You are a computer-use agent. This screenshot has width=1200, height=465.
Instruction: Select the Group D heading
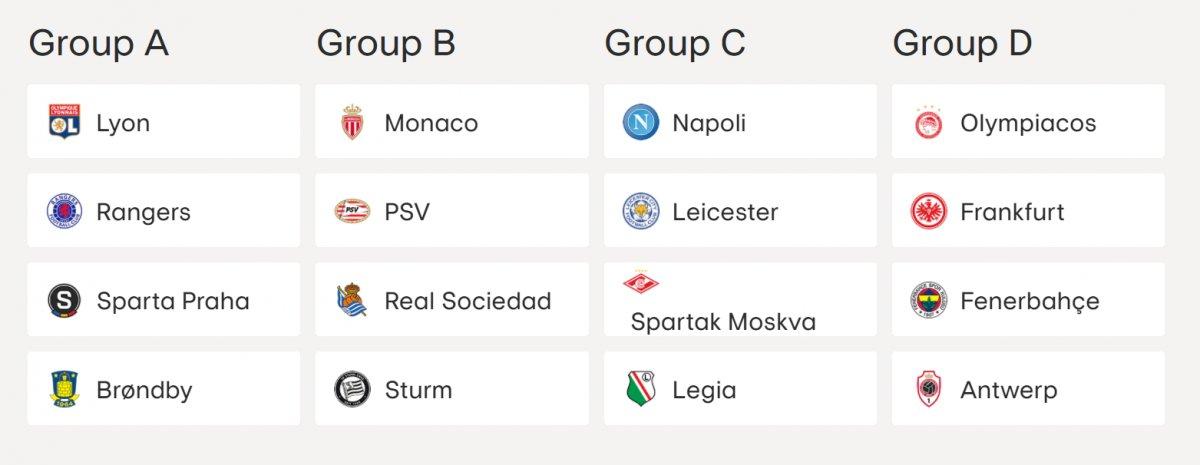click(962, 44)
